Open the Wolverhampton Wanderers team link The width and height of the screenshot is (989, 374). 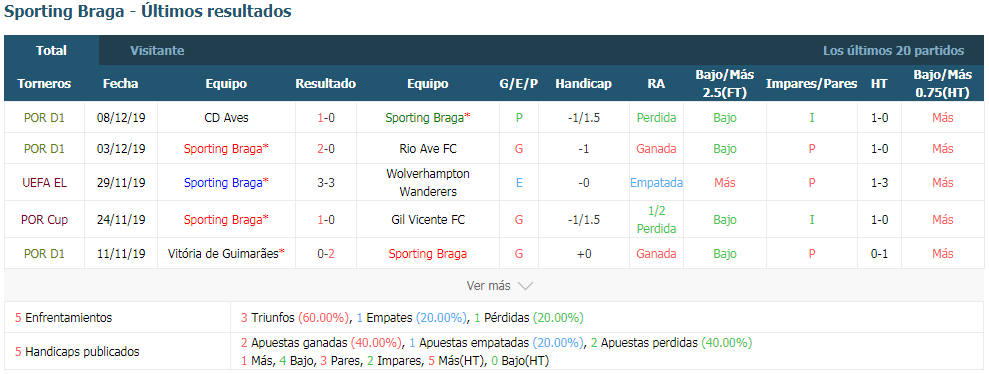(x=428, y=182)
